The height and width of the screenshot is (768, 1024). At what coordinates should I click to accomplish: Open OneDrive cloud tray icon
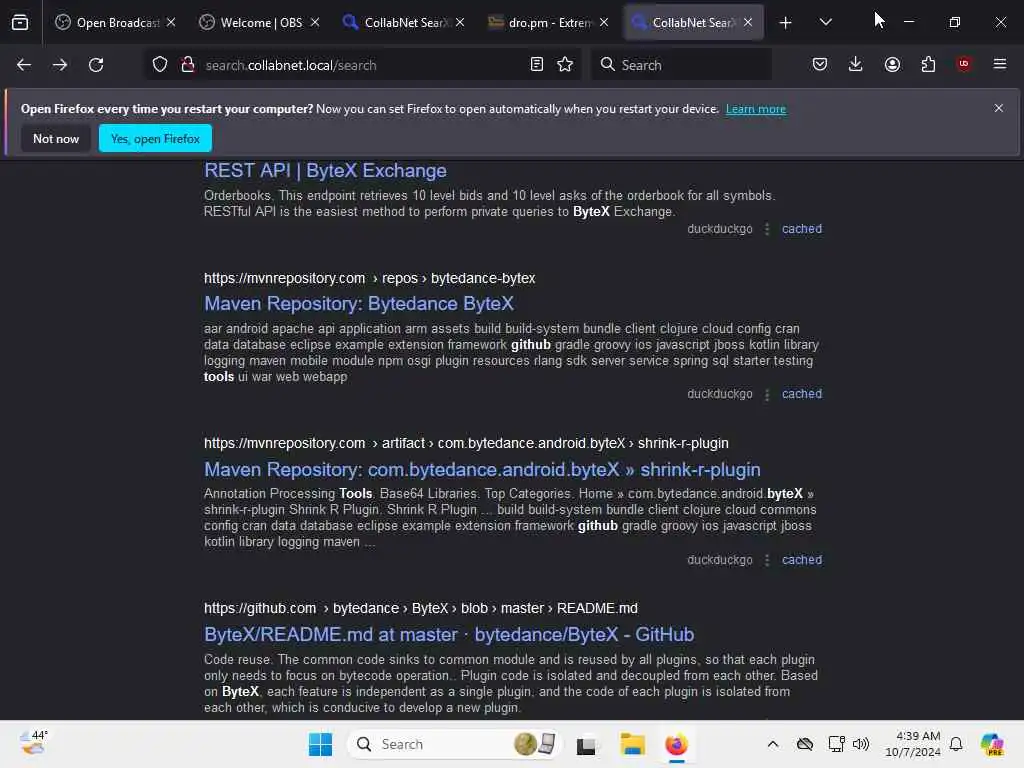805,744
